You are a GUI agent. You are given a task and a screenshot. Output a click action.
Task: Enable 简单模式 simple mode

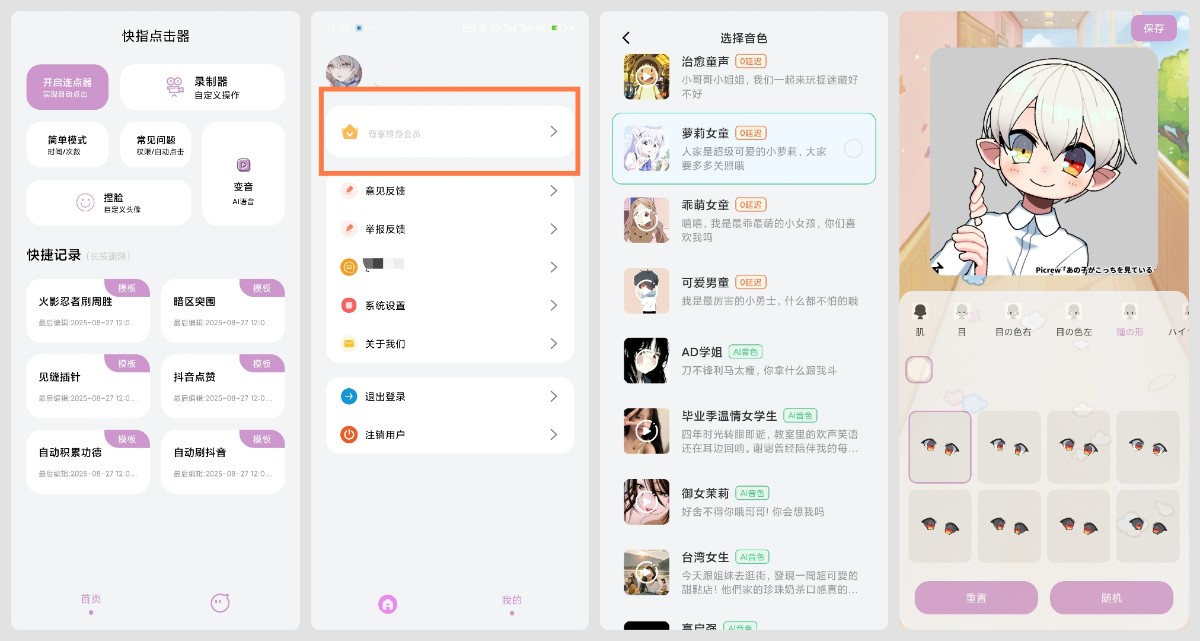[x=68, y=145]
